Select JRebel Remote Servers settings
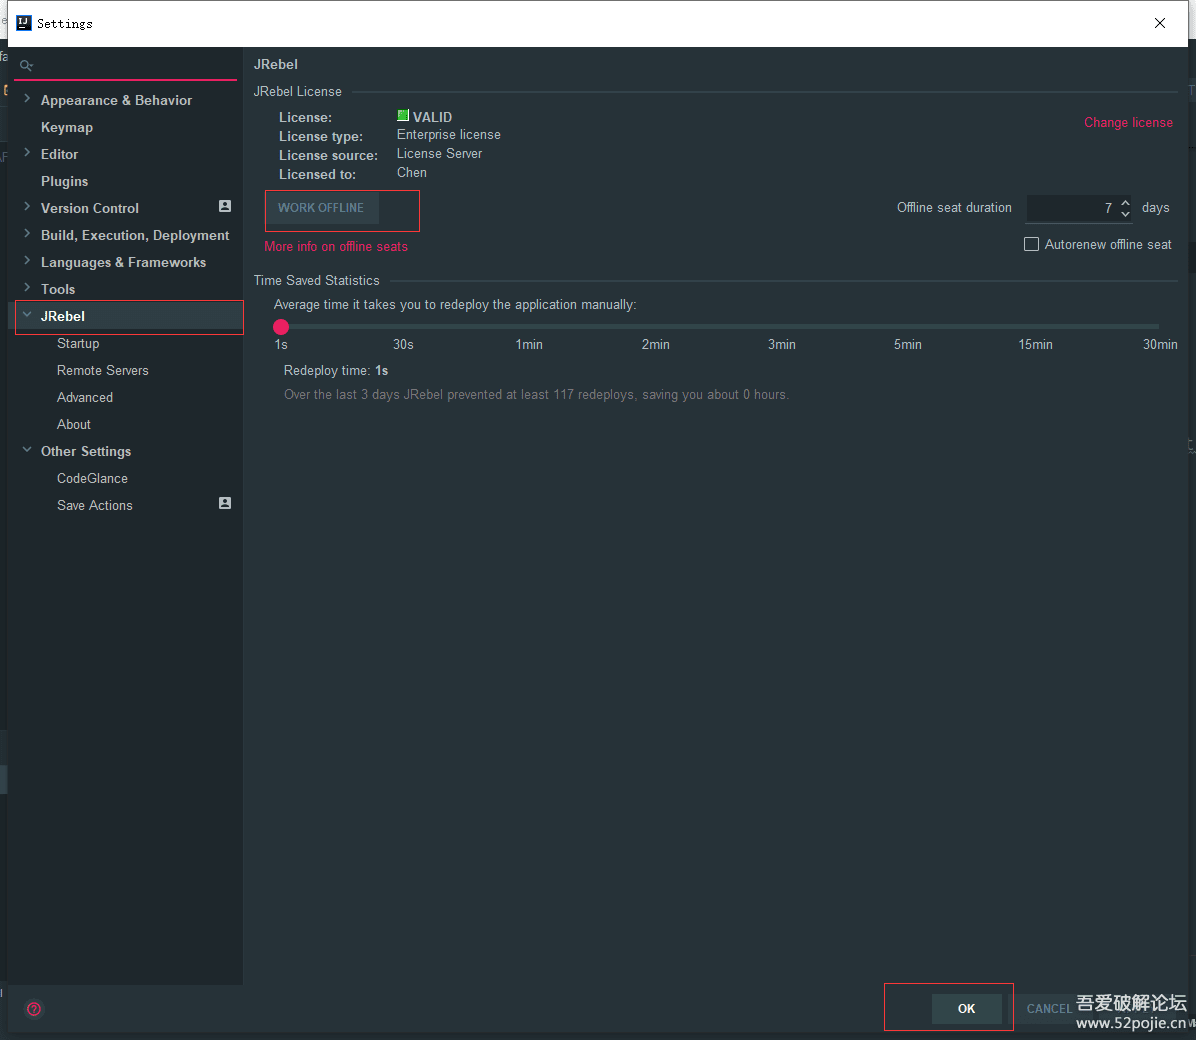 point(103,370)
